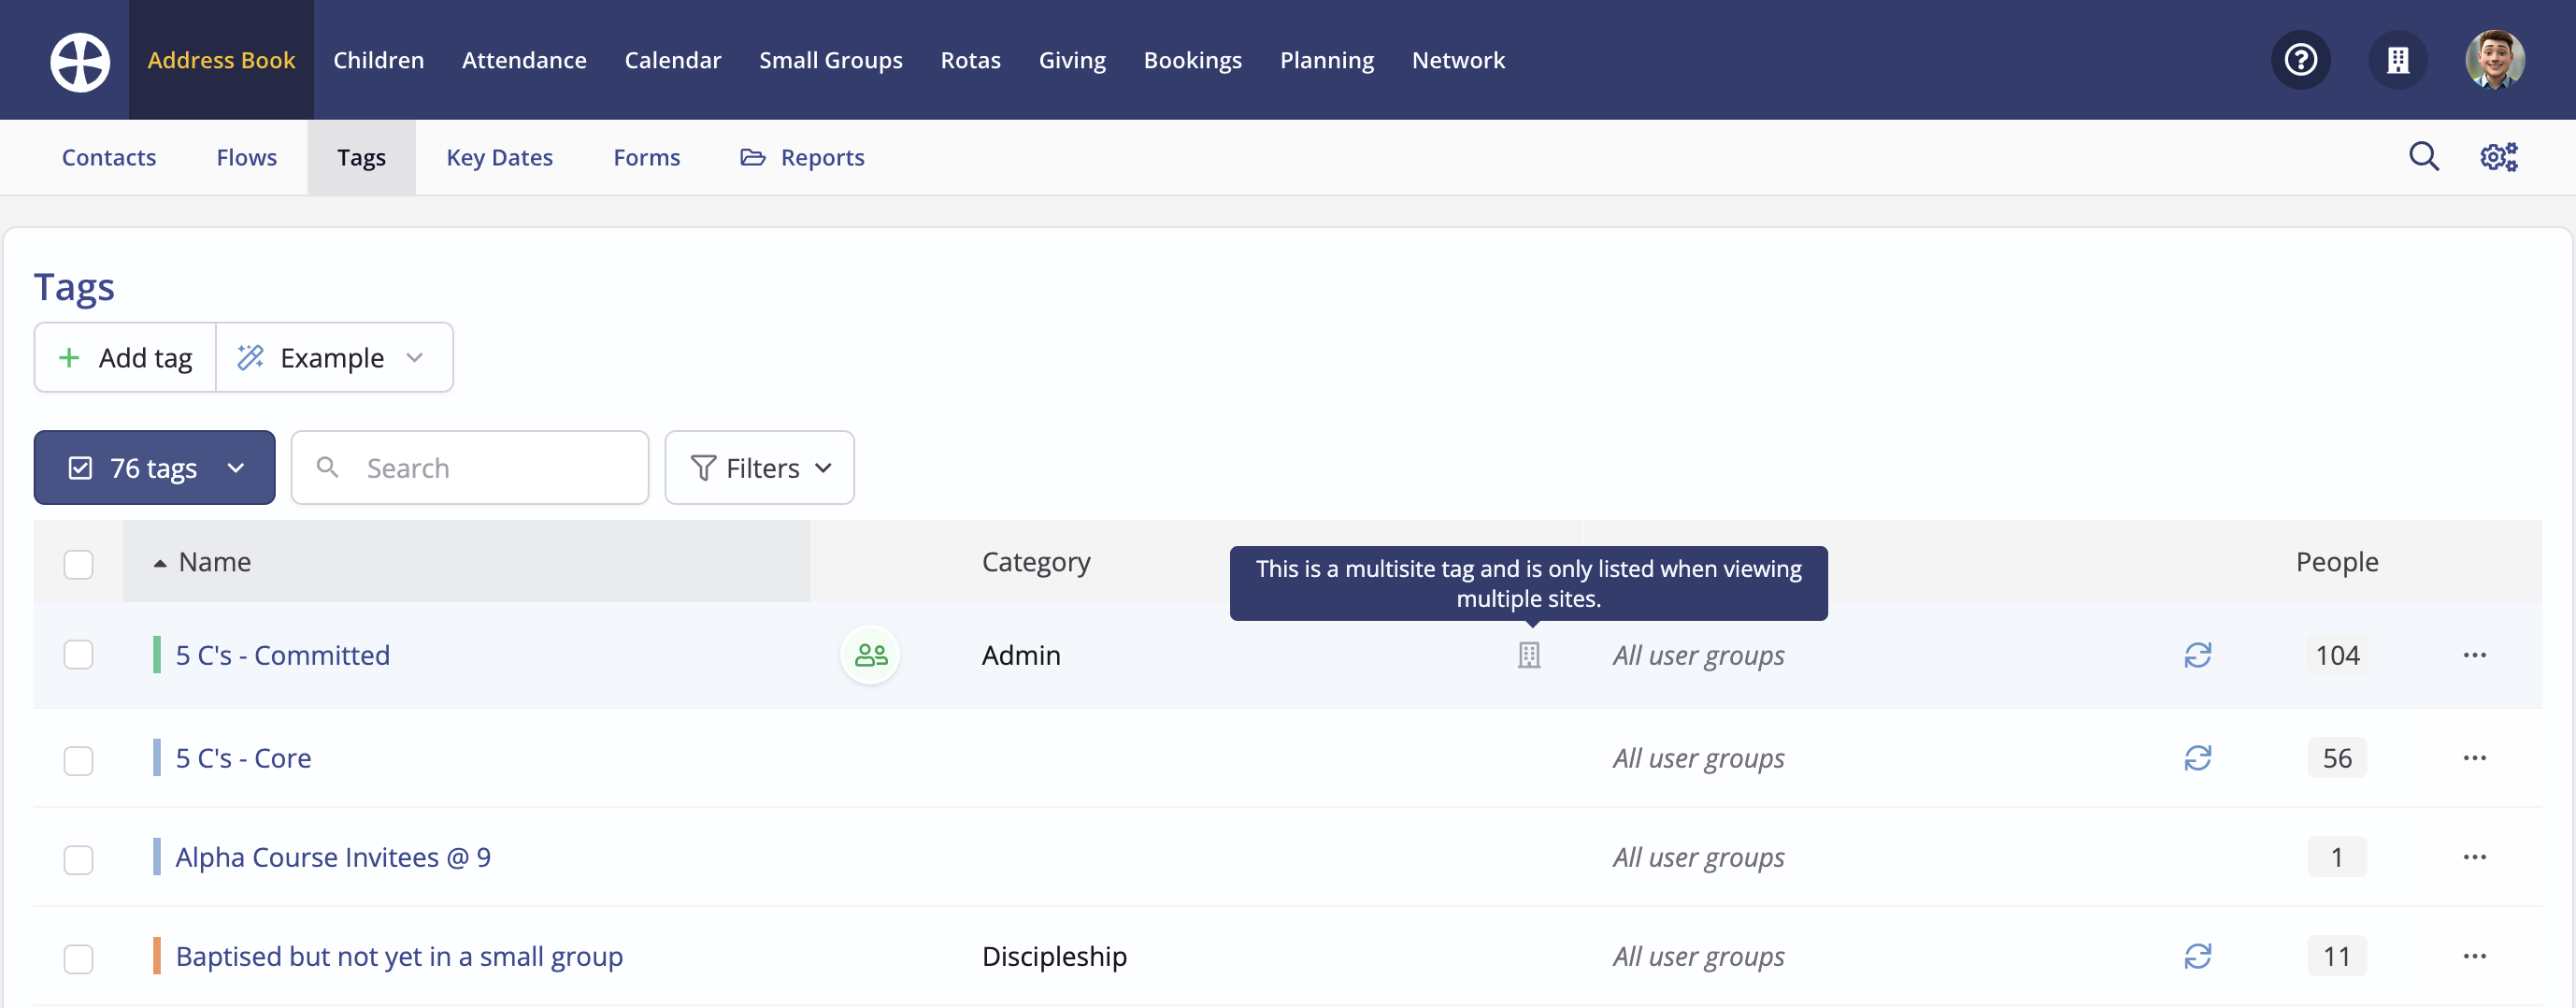Tick the select-all checkbox in table header
Screen dimensions: 2576x1008
78,564
